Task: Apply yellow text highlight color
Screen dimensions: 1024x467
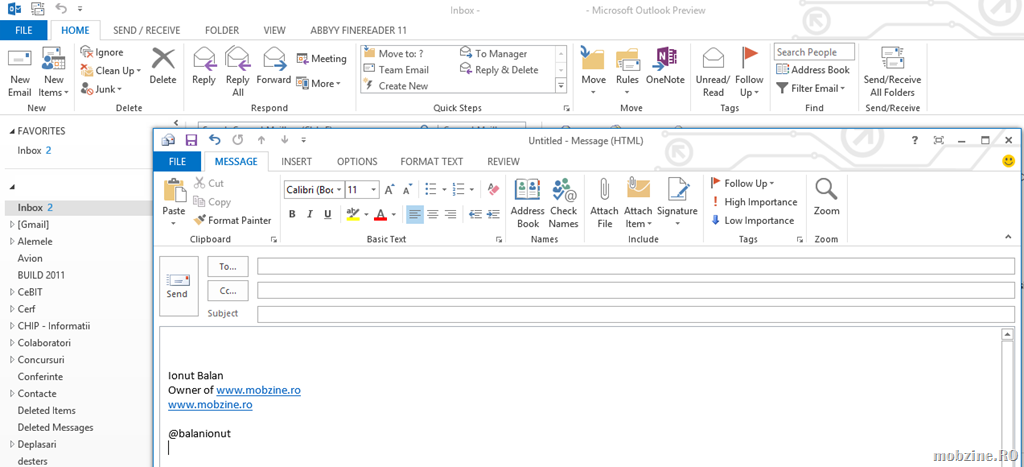Action: (353, 214)
